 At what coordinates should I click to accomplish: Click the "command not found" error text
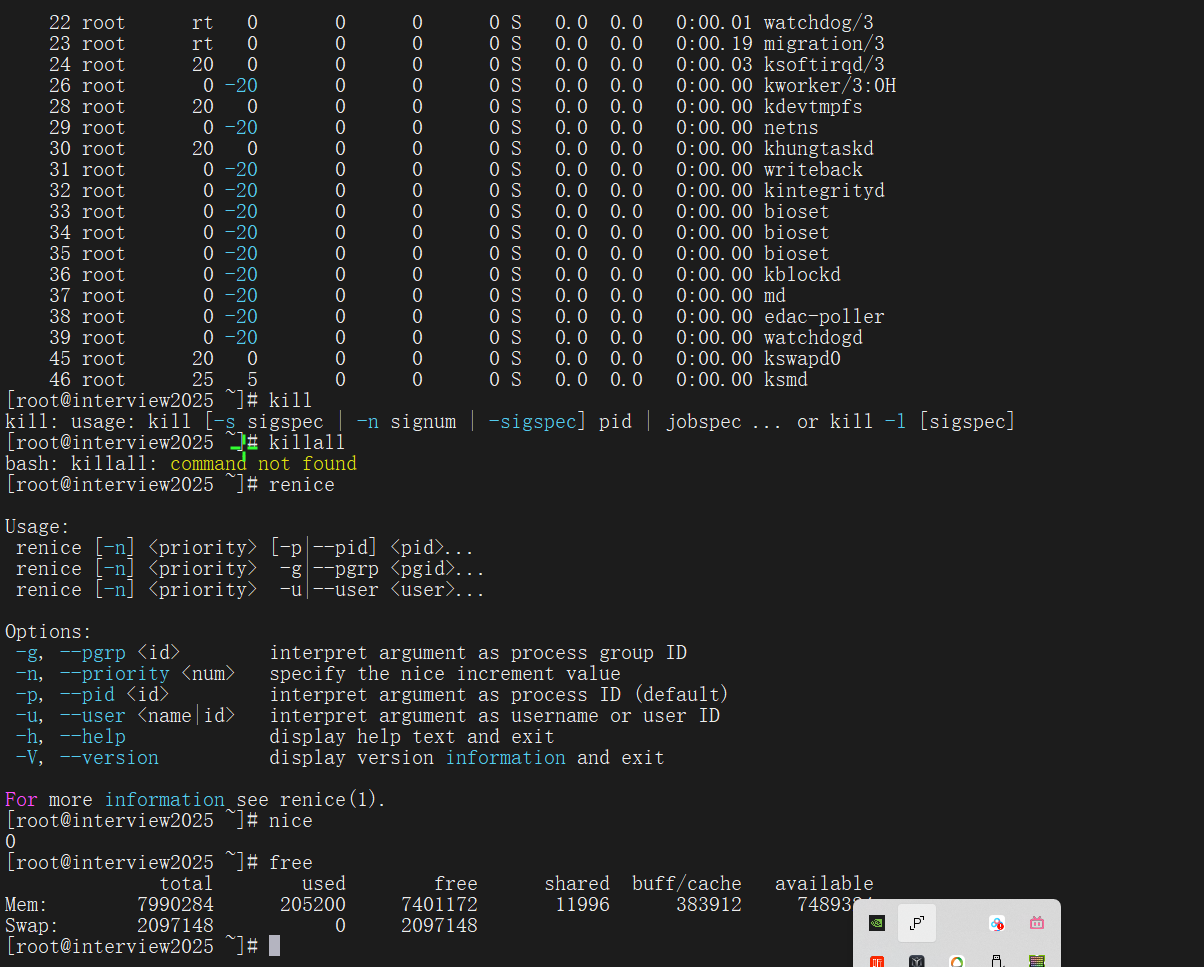263,463
